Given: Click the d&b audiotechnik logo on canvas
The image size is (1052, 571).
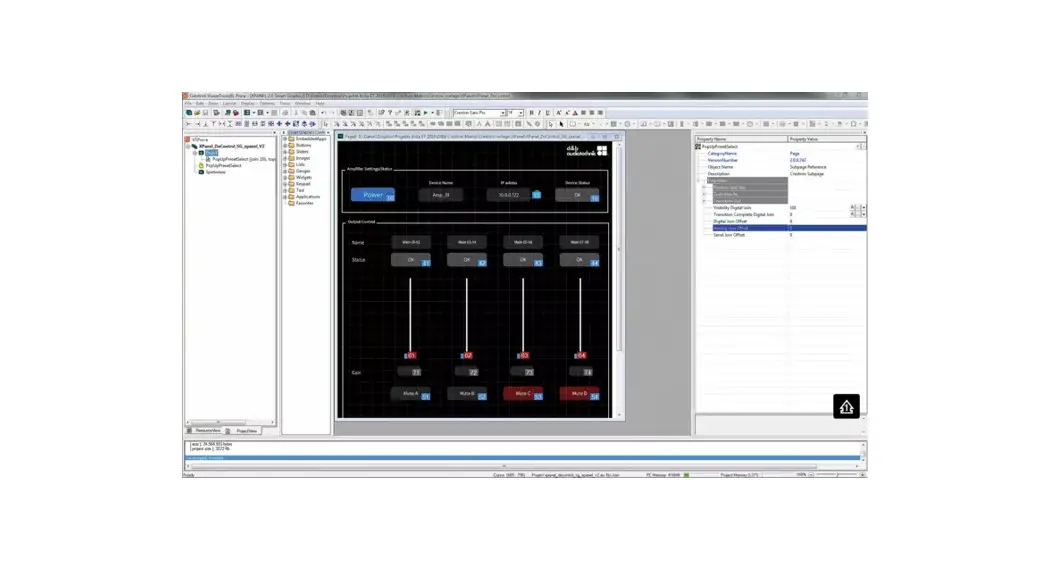Looking at the screenshot, I should (586, 151).
